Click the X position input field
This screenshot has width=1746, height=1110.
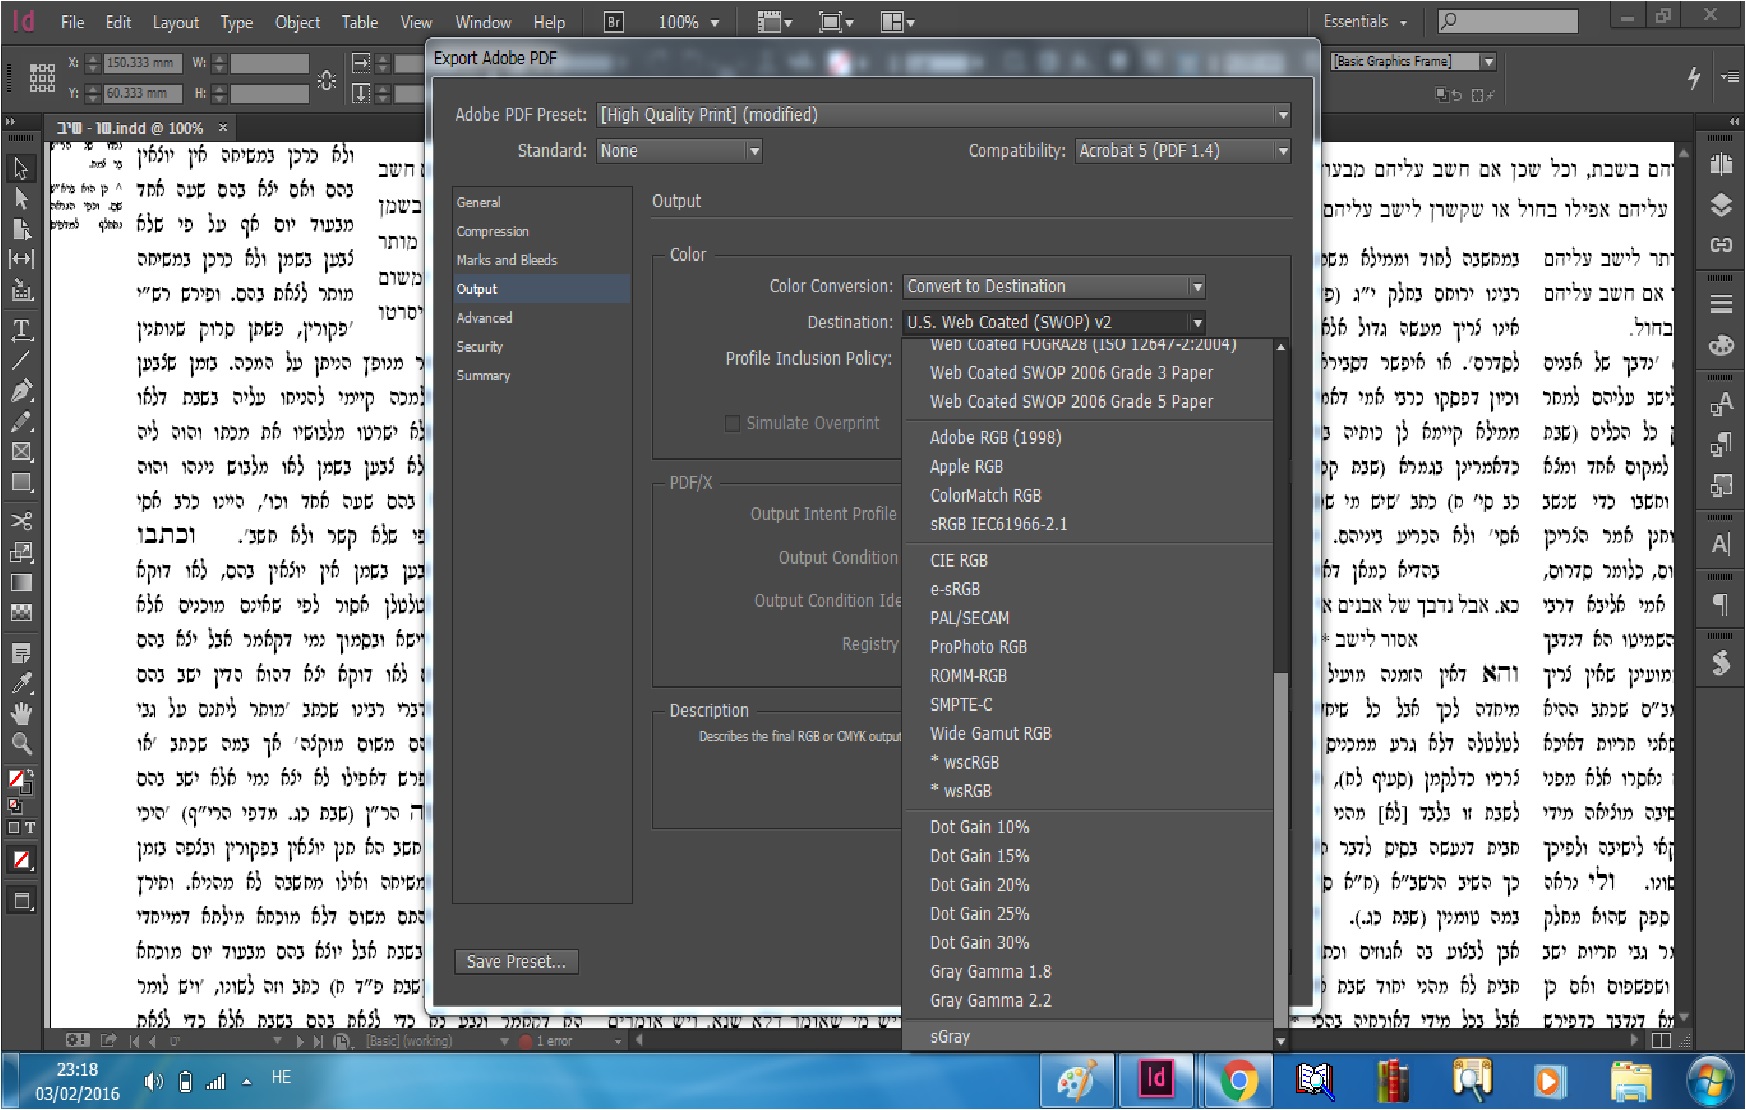pyautogui.click(x=143, y=63)
